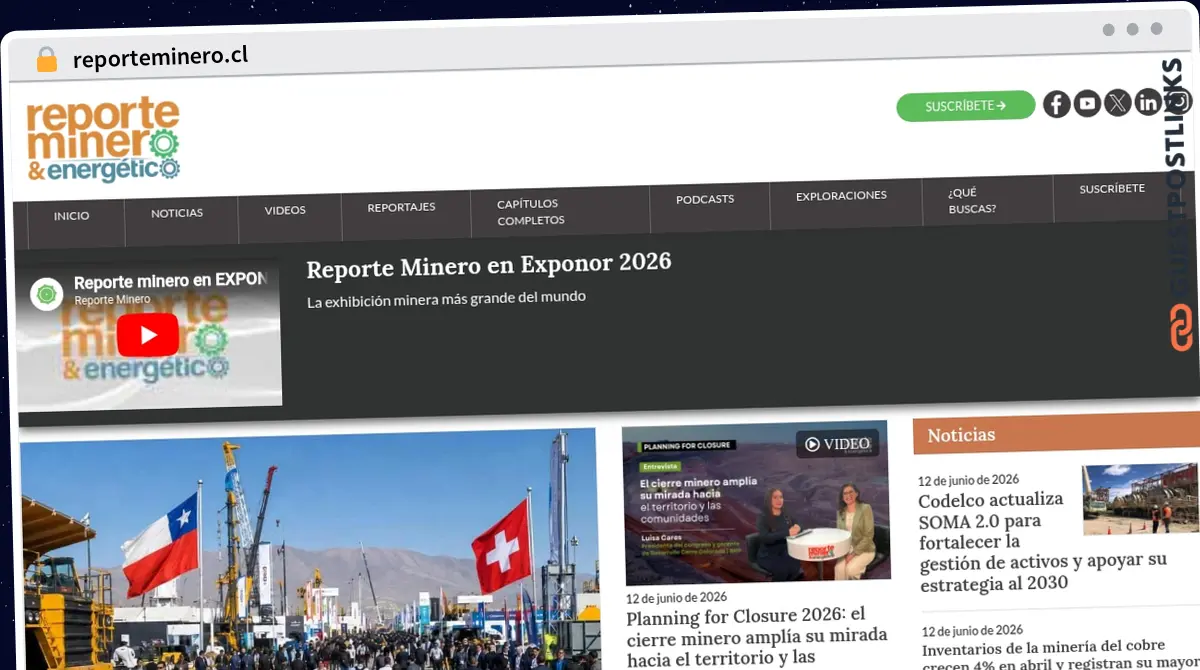Screen dimensions: 1200x670
Task: Open the EXPLORACIONES menu item
Action: [x=841, y=195]
